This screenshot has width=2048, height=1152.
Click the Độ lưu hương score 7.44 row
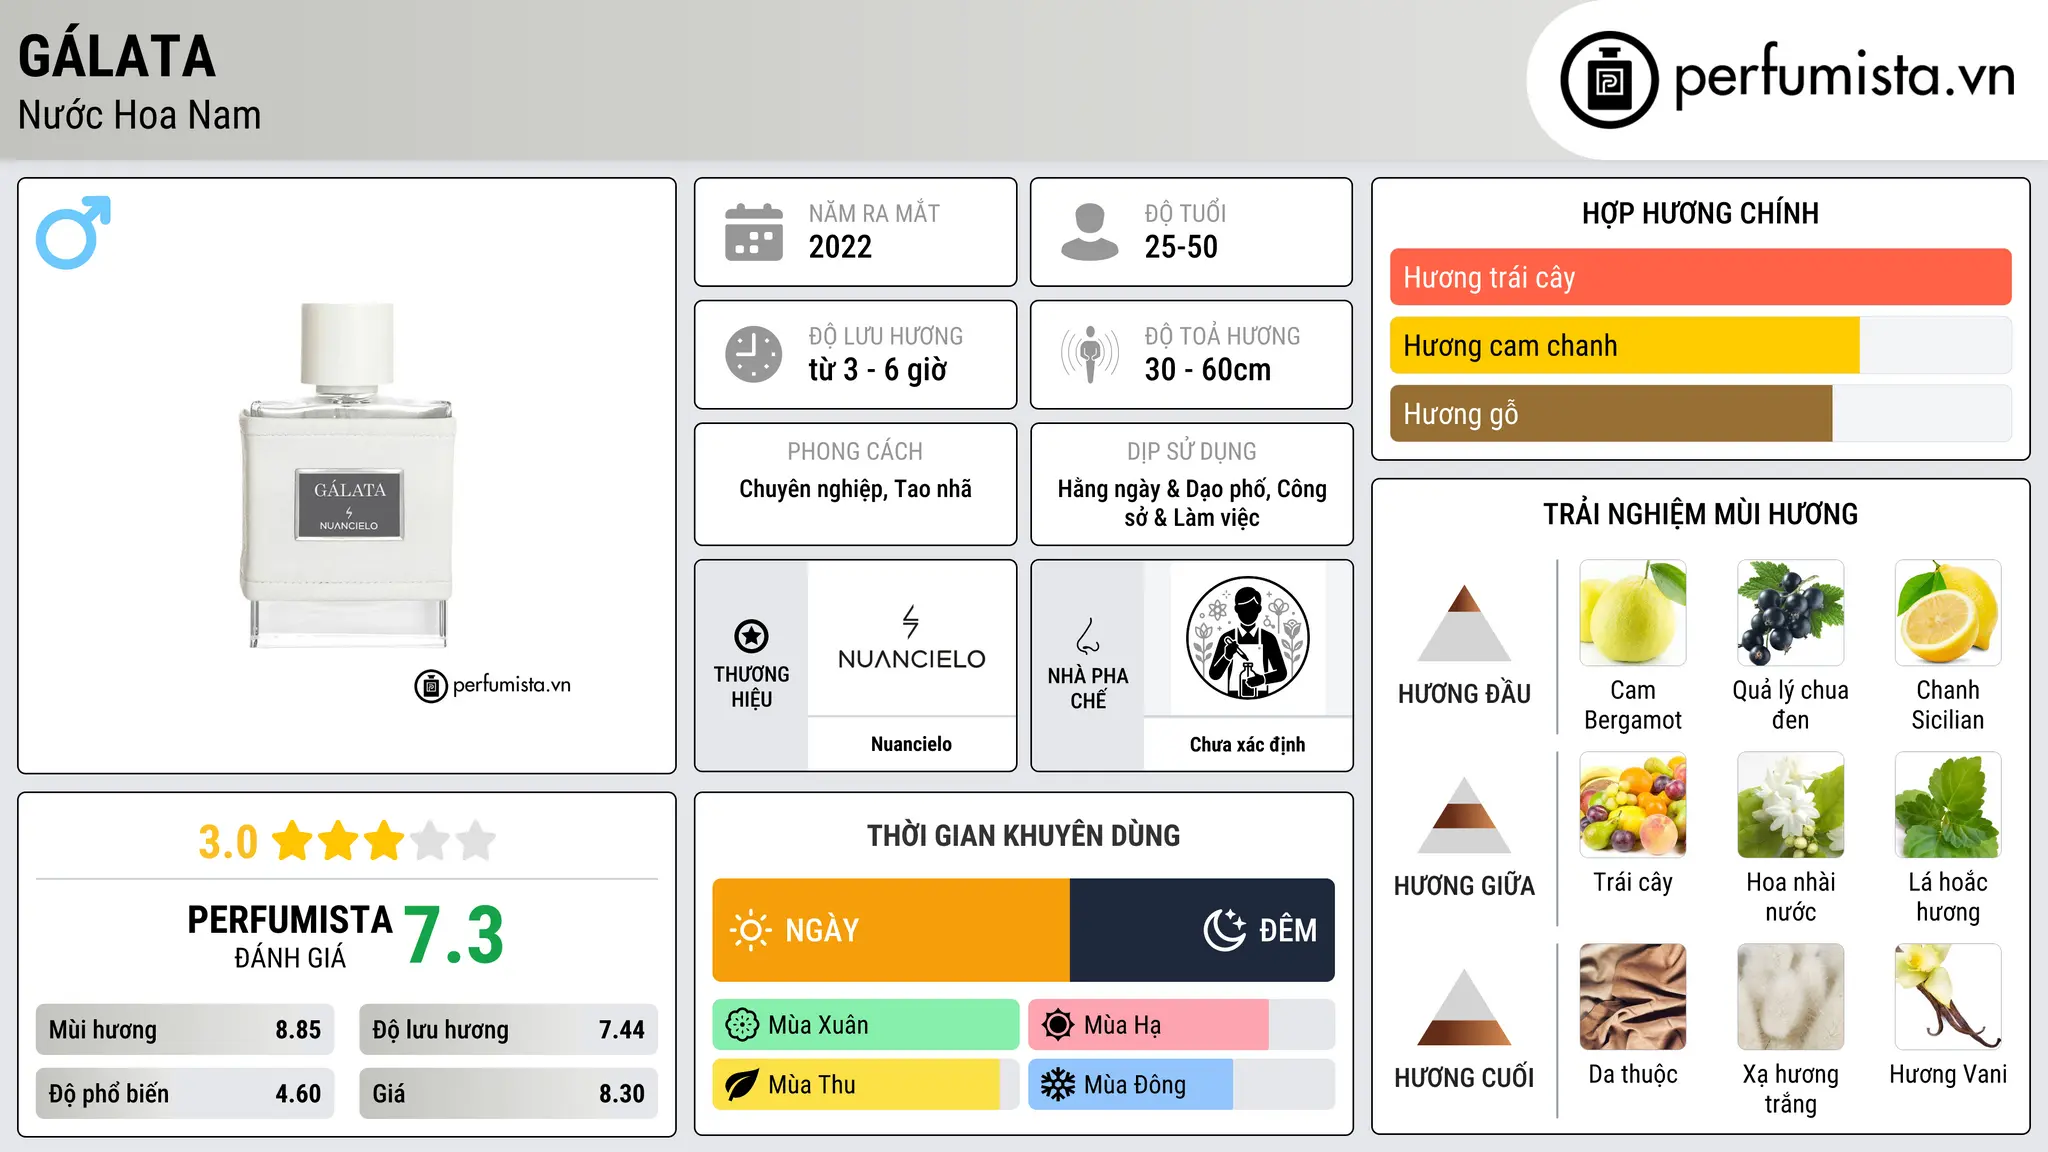508,1030
